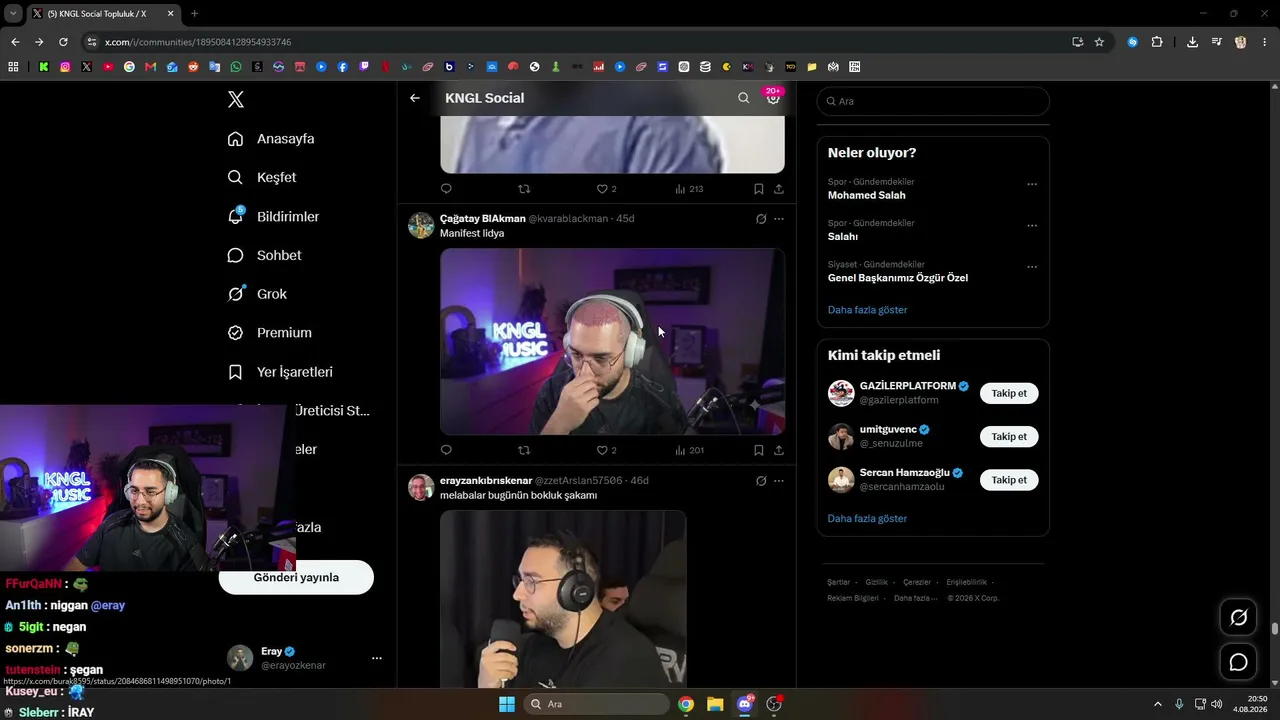This screenshot has height=720, width=1280.
Task: Go back using the KNGL Social header arrow
Action: [x=415, y=98]
